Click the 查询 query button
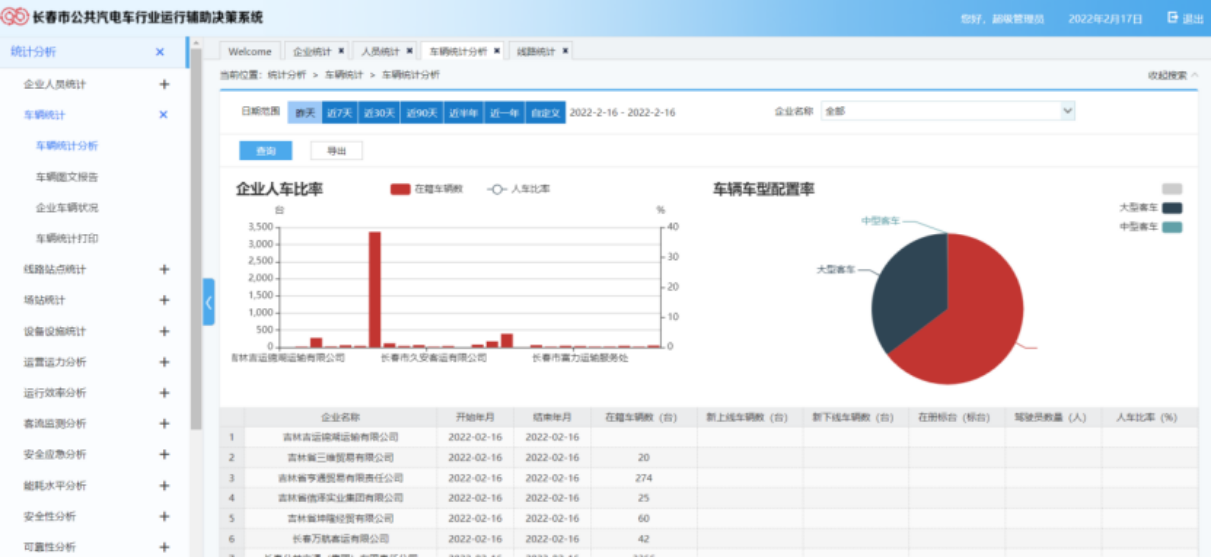The image size is (1211, 557). pyautogui.click(x=265, y=151)
